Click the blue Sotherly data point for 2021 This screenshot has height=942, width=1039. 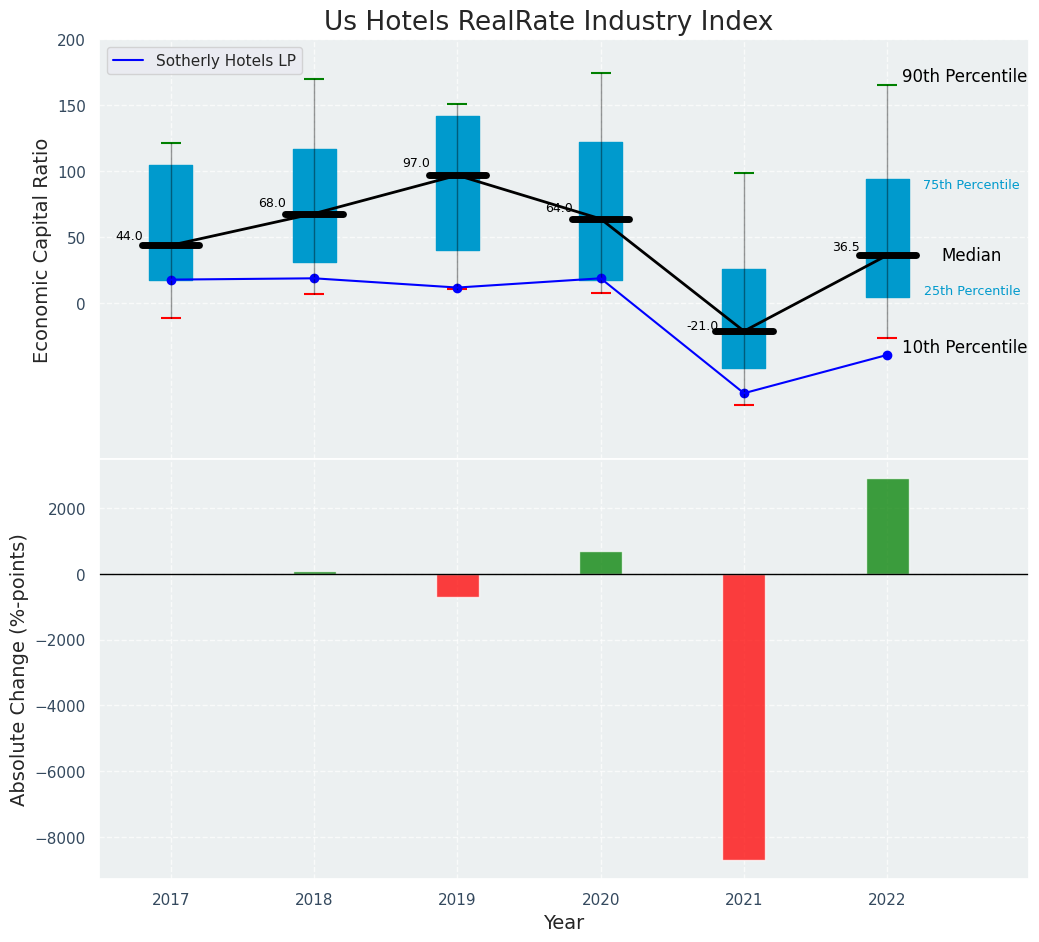pos(744,393)
